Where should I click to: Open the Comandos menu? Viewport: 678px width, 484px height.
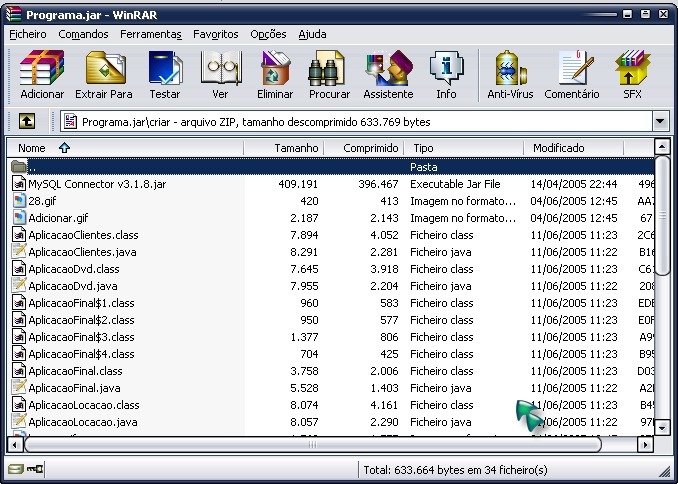click(83, 34)
